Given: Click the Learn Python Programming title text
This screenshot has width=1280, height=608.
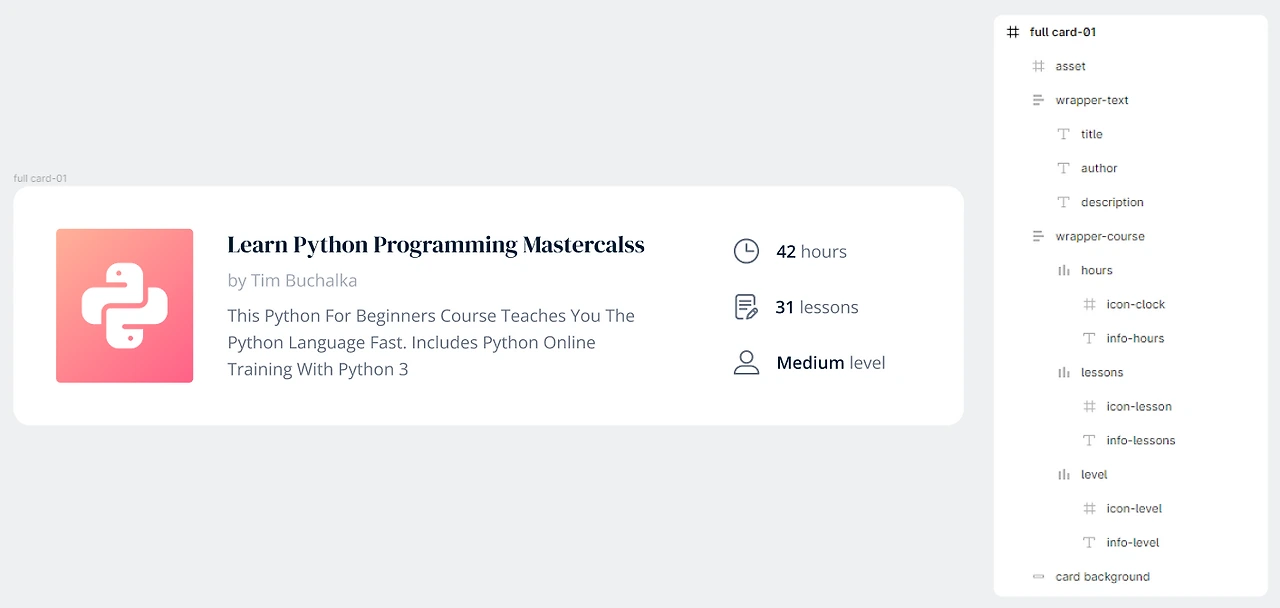Looking at the screenshot, I should click(436, 245).
